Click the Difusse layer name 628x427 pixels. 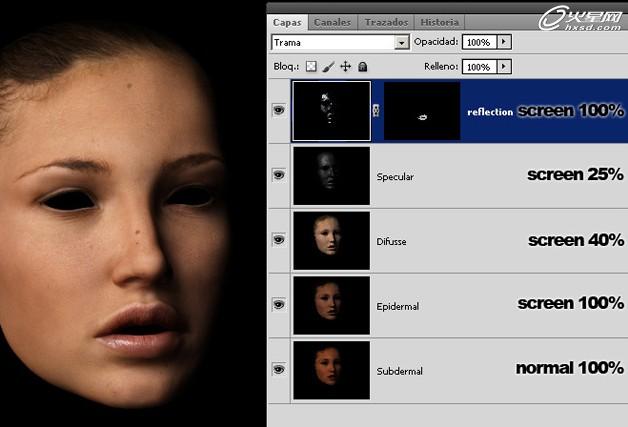click(391, 242)
